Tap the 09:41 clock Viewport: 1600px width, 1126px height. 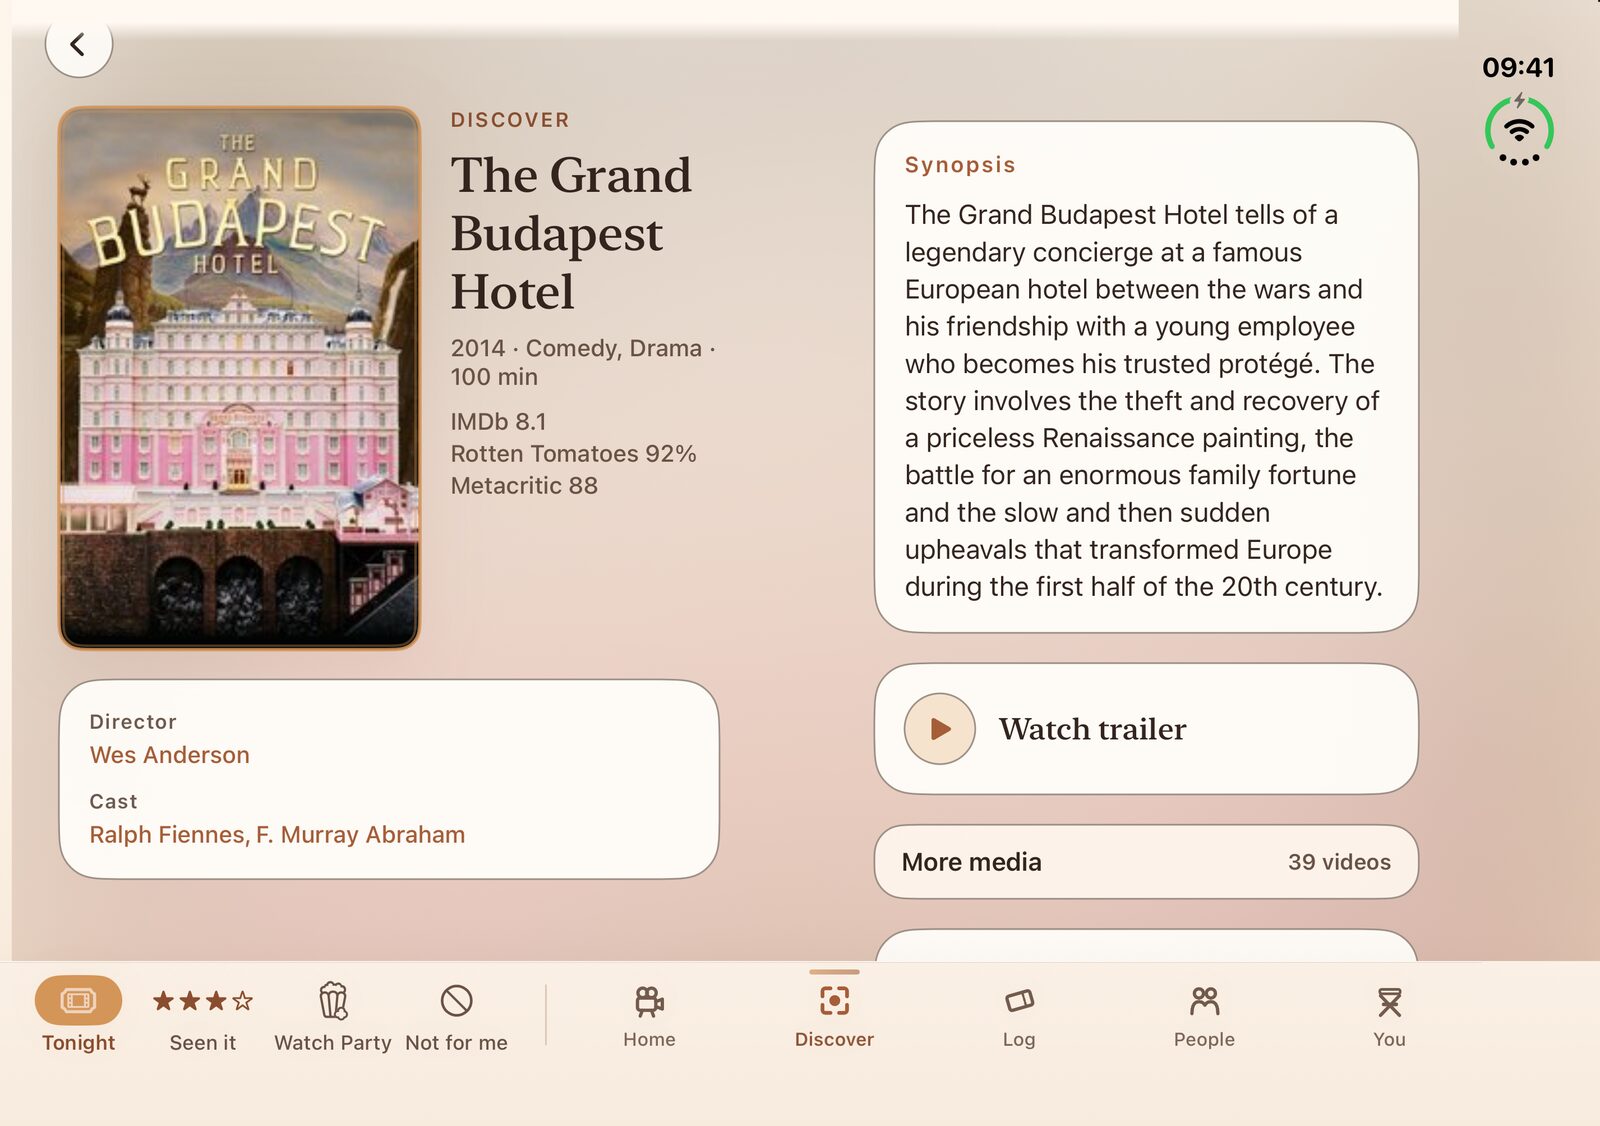[x=1518, y=67]
